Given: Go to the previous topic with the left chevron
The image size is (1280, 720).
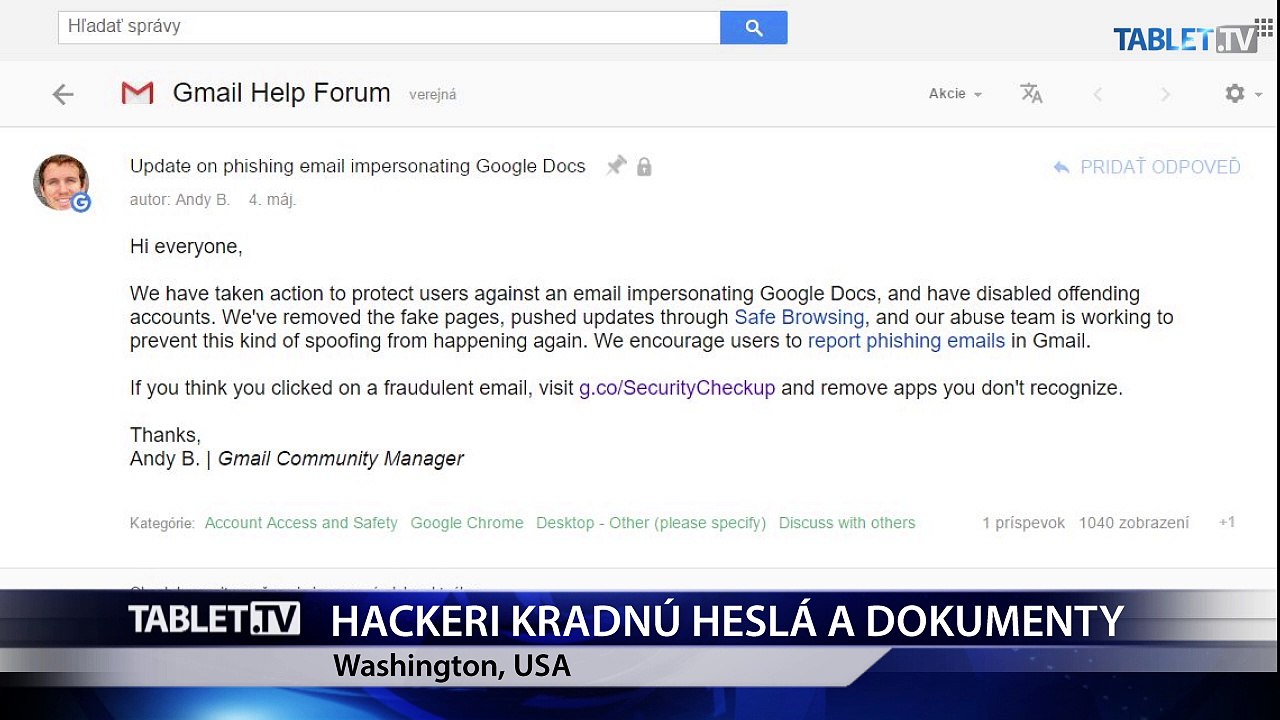Looking at the screenshot, I should (x=1097, y=94).
